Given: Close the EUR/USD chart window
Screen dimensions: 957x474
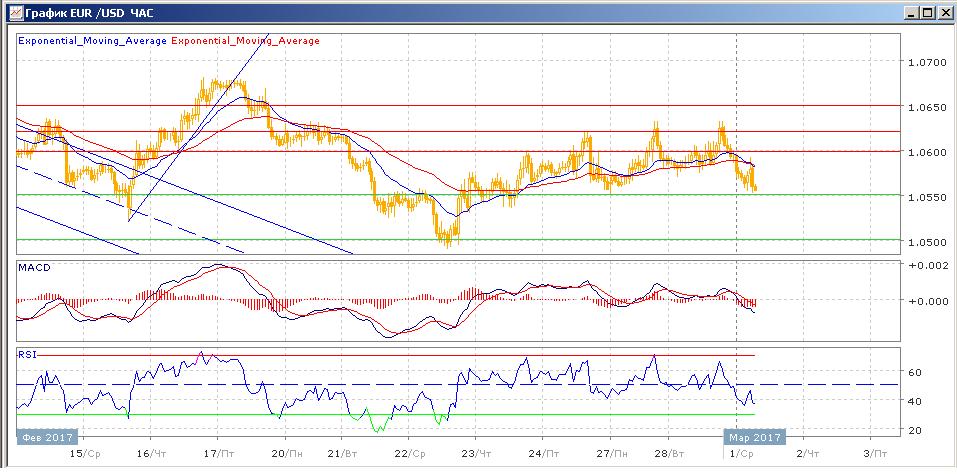Looking at the screenshot, I should 941,12.
